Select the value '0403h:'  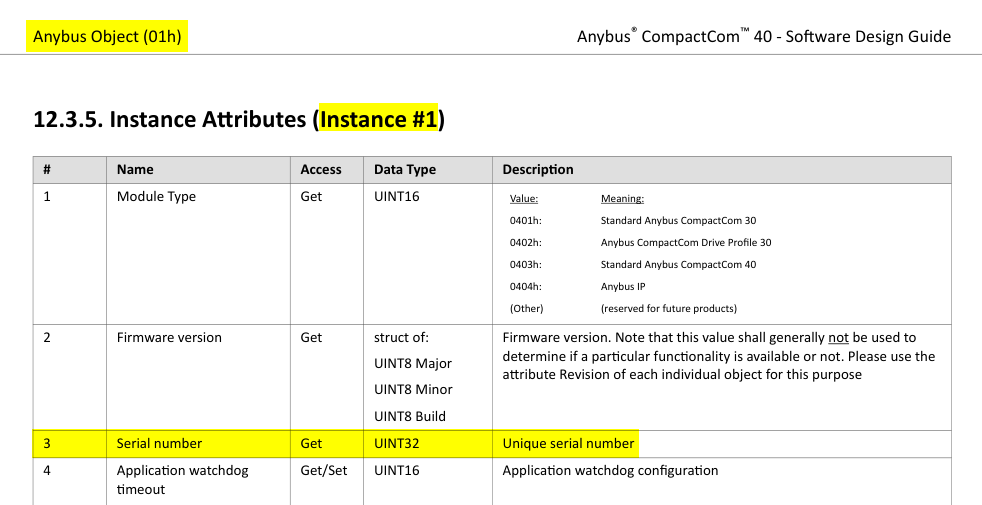click(525, 264)
